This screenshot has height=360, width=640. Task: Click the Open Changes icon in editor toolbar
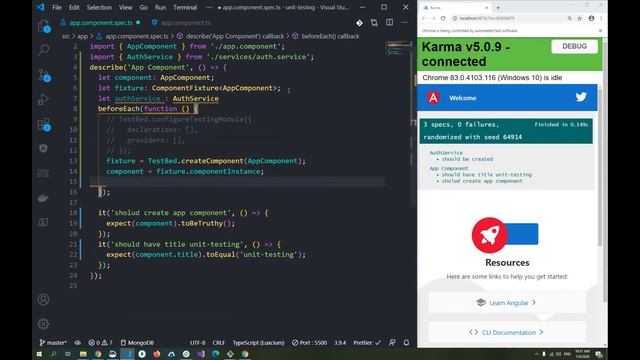374,23
